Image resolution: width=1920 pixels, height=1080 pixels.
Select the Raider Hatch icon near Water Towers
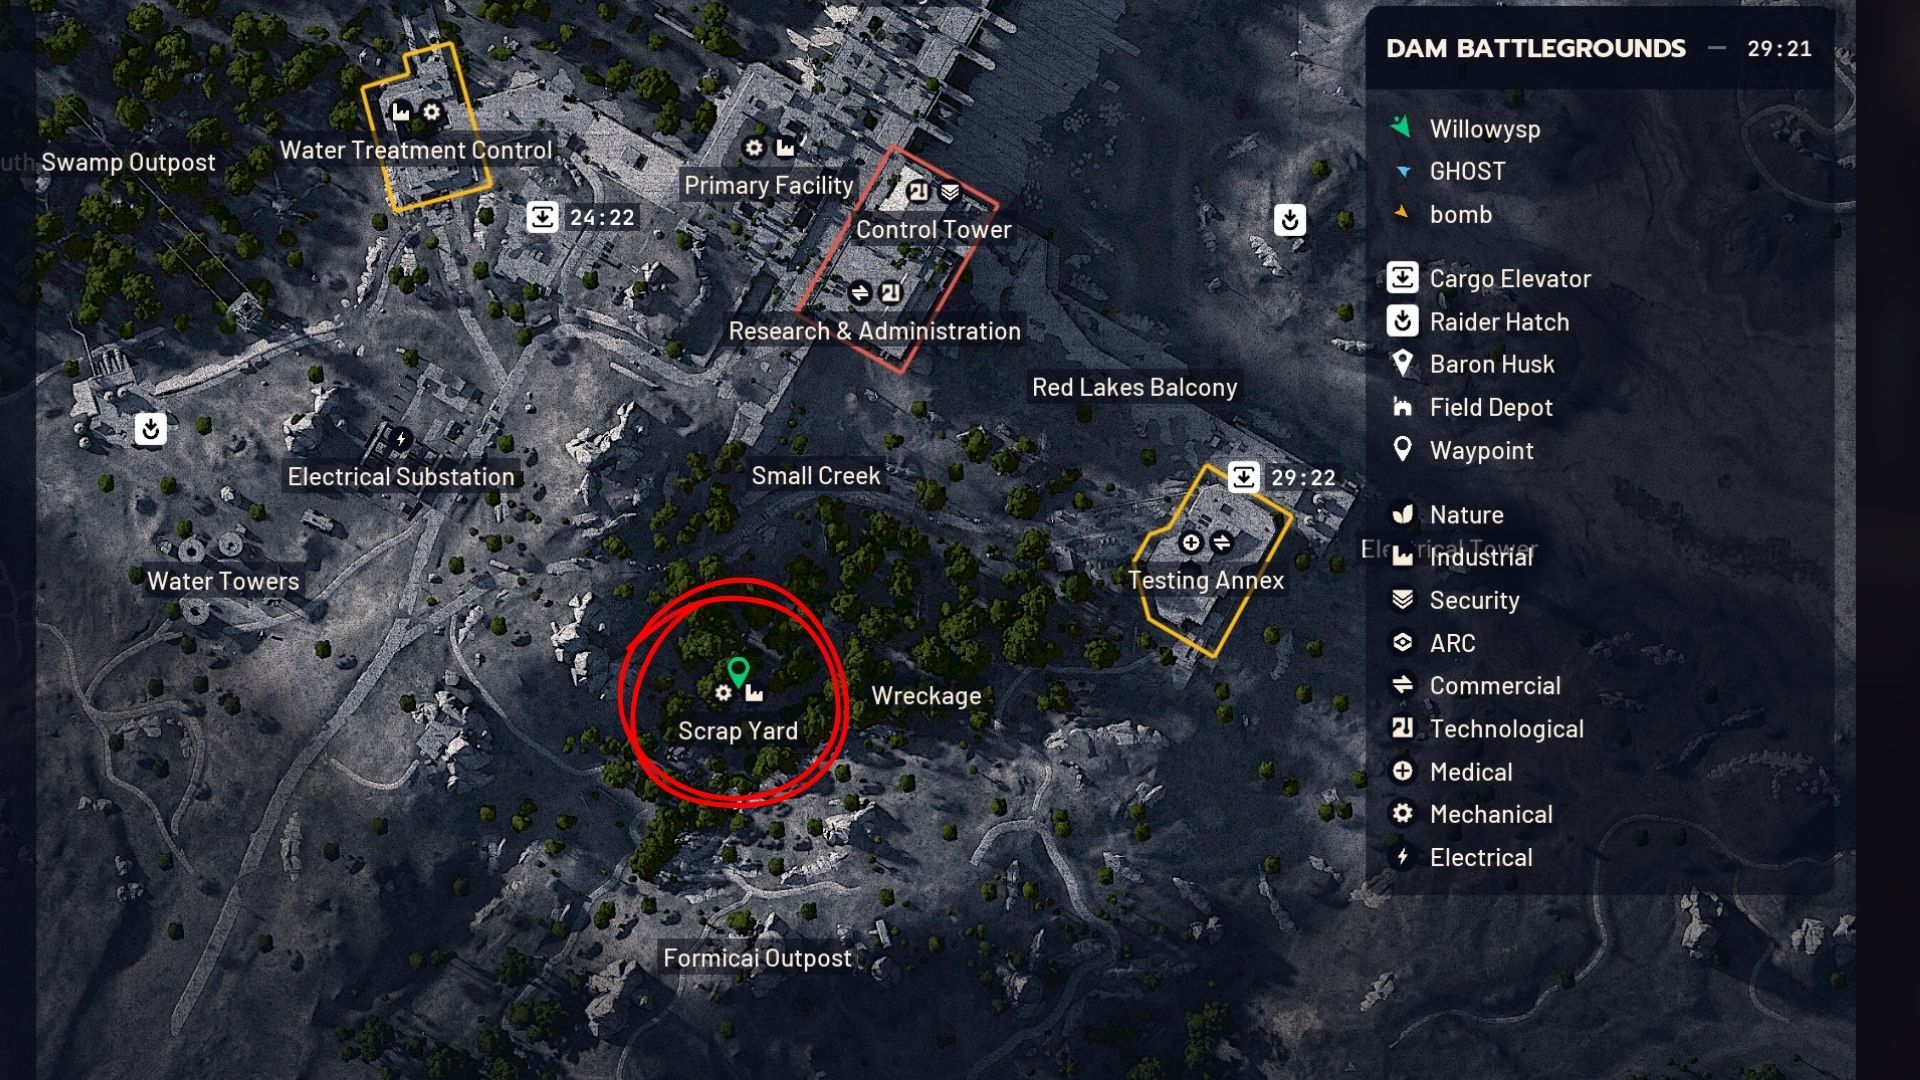[x=151, y=429]
